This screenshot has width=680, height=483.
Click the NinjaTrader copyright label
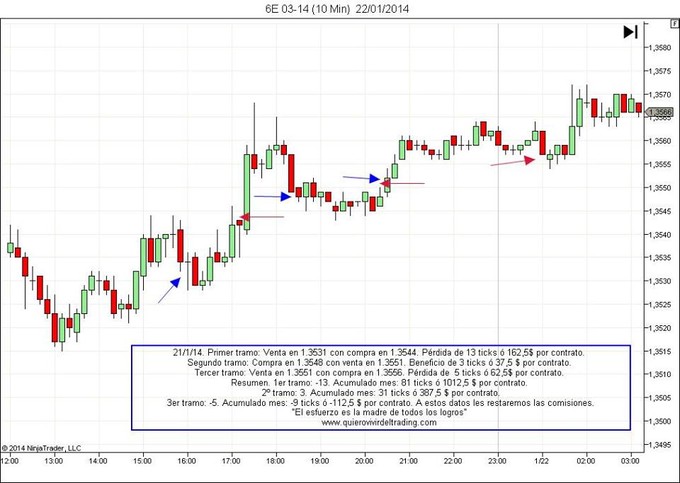coord(42,447)
